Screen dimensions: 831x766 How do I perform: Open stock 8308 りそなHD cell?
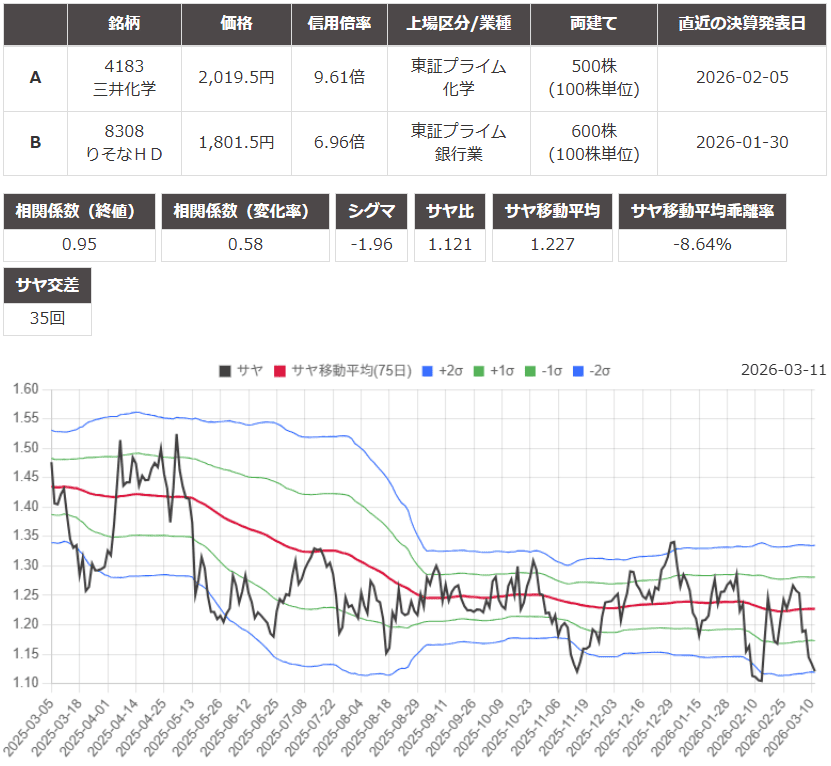(x=124, y=142)
